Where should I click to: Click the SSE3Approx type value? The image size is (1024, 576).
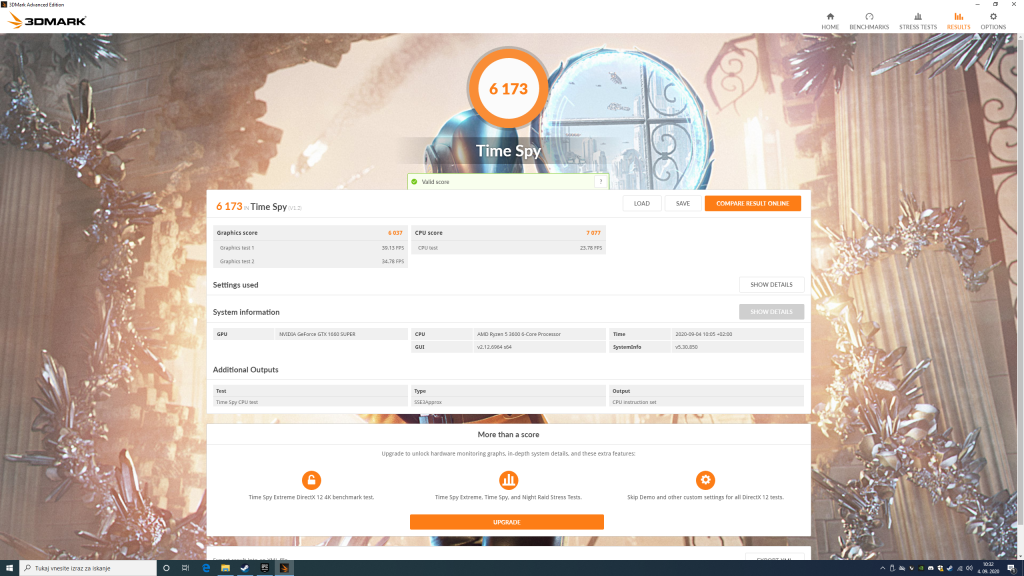(x=428, y=402)
